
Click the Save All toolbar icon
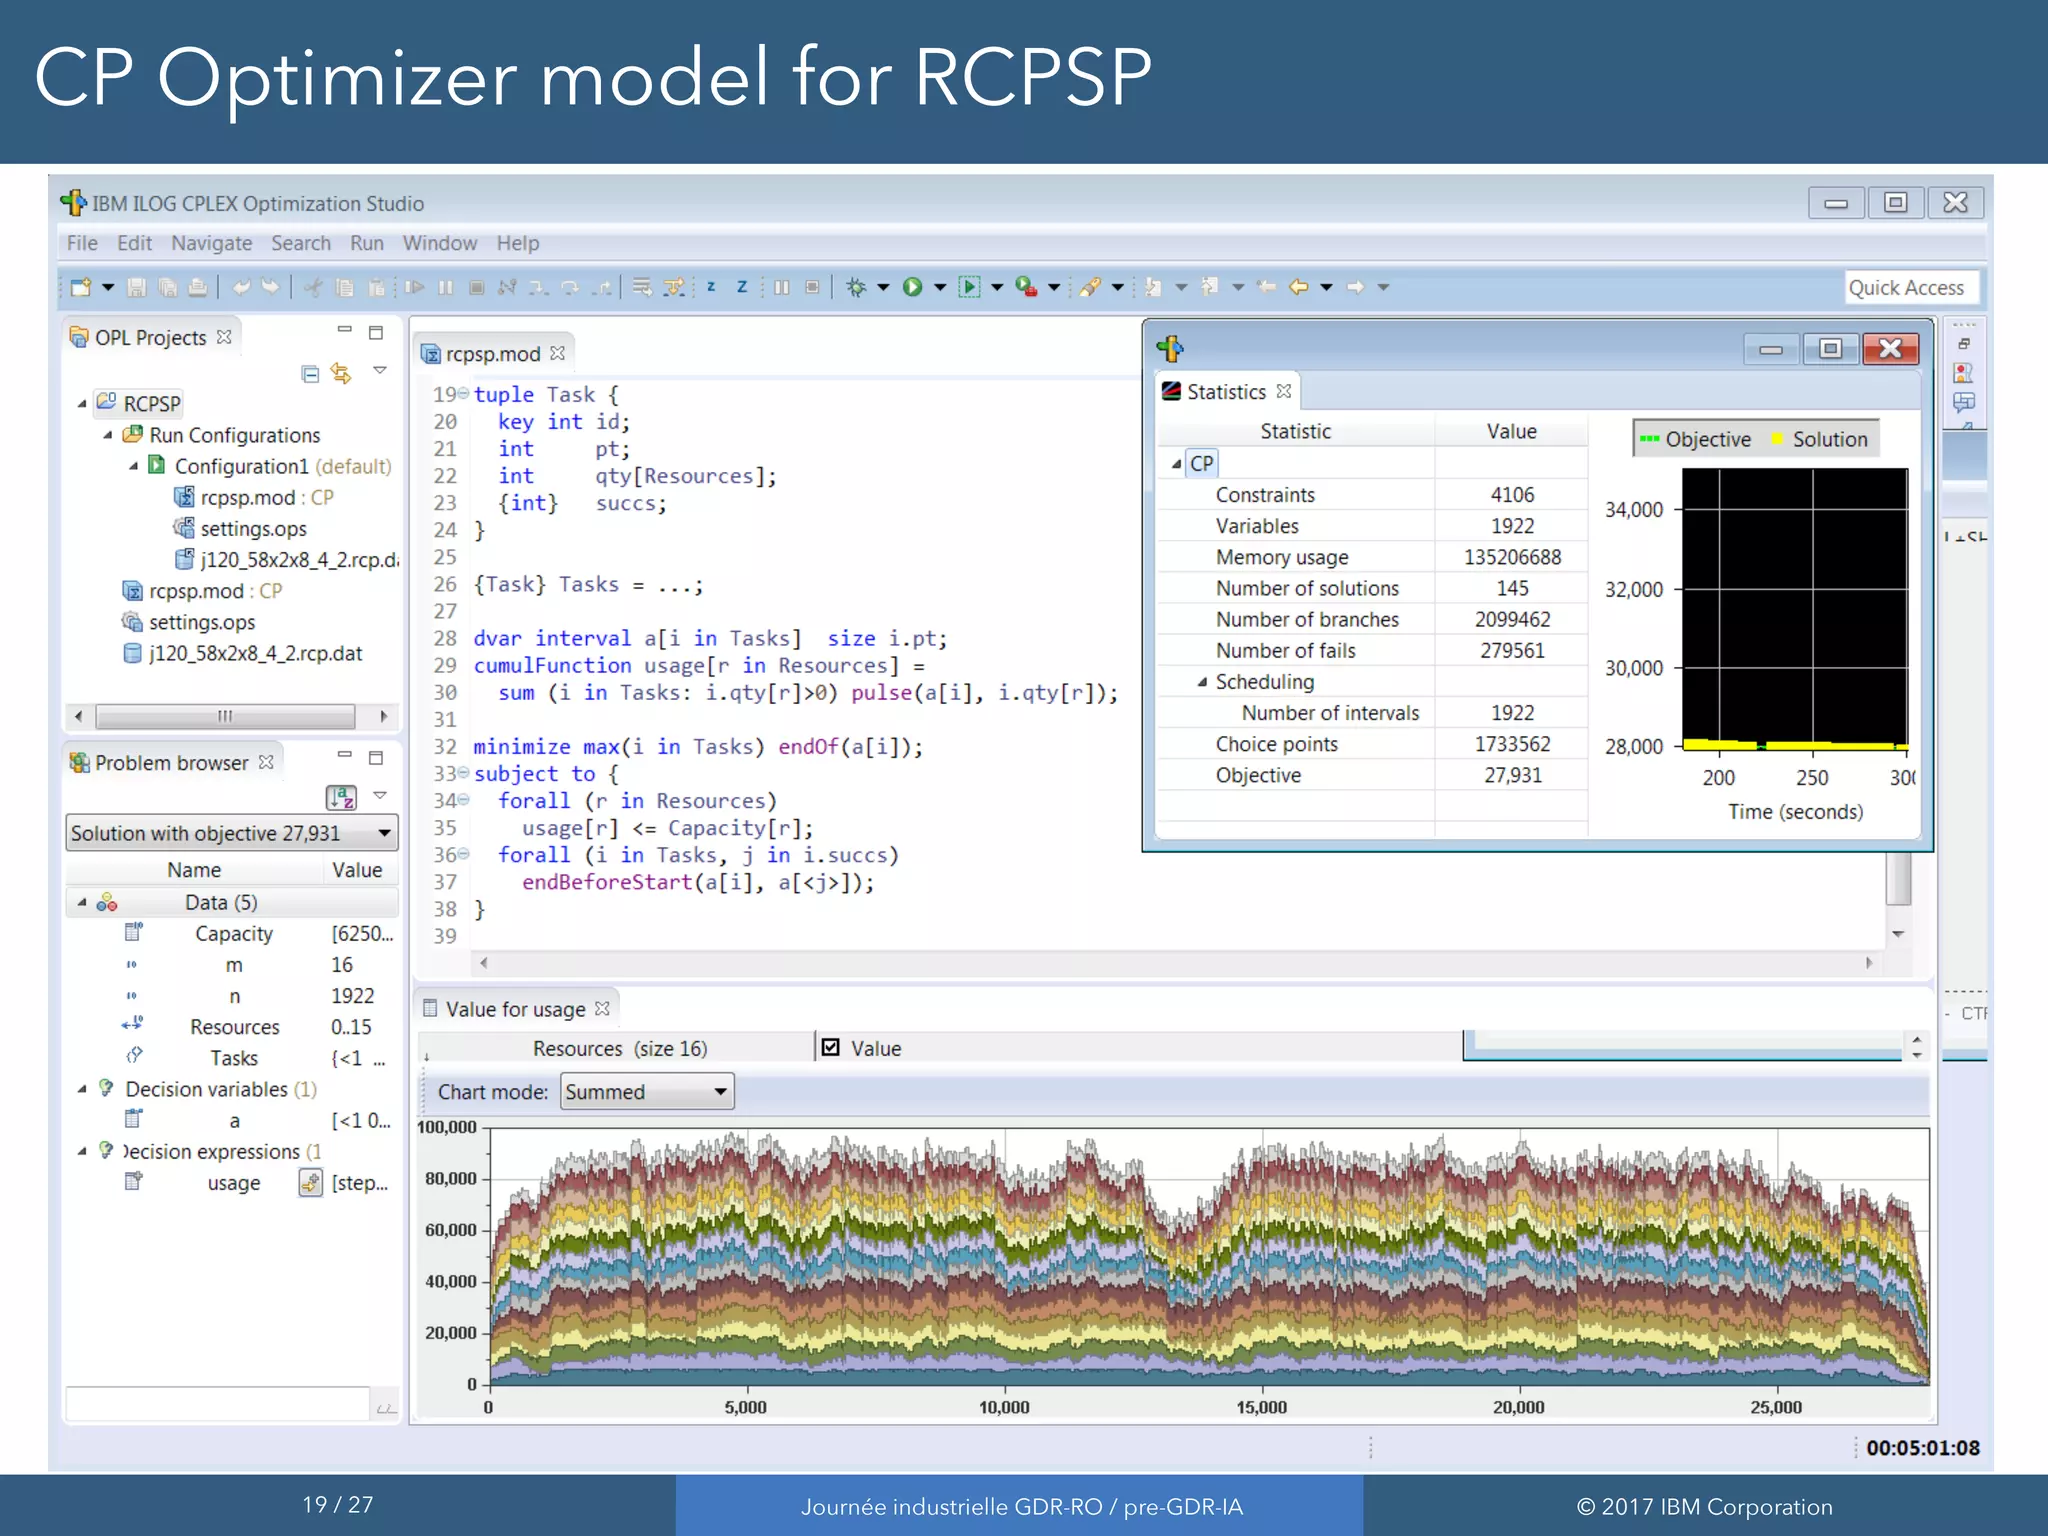pos(168,288)
